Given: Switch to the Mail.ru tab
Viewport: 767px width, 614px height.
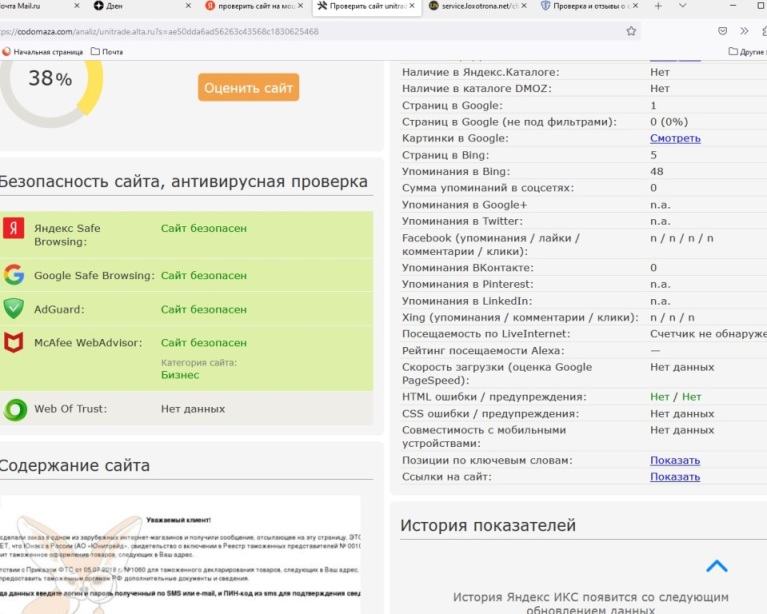Looking at the screenshot, I should [x=34, y=6].
